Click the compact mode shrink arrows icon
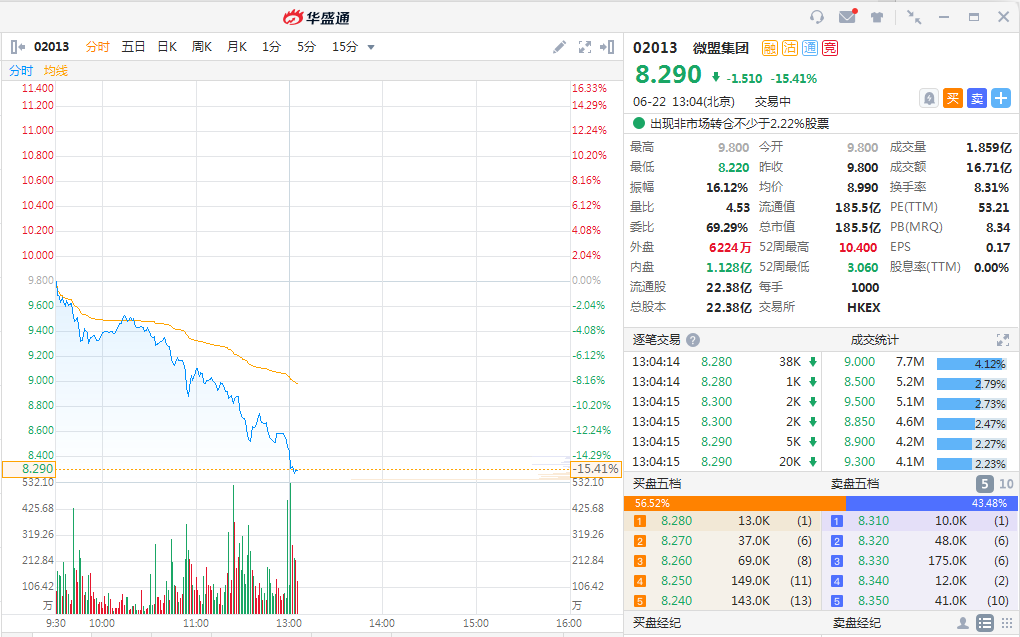 pos(914,17)
